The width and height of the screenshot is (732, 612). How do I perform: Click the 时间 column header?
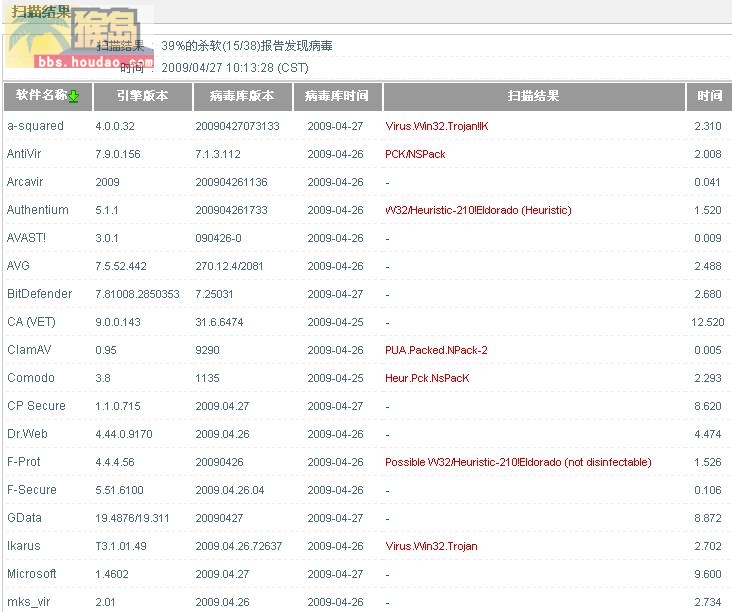[710, 97]
